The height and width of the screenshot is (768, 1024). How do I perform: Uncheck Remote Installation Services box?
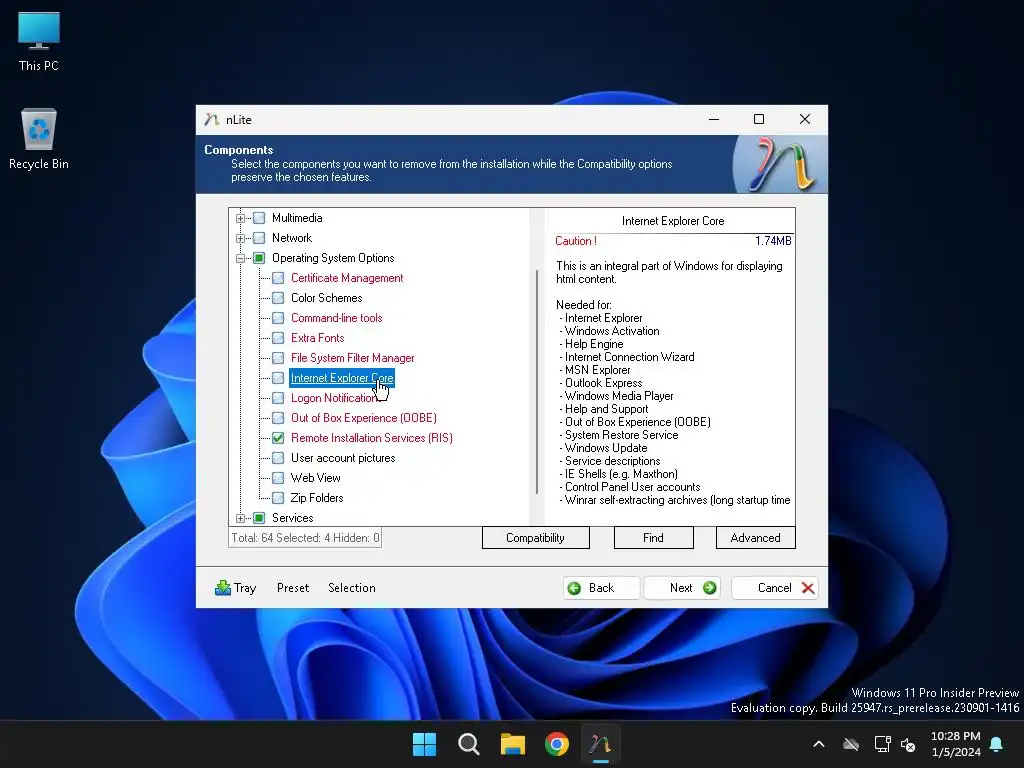coord(278,438)
